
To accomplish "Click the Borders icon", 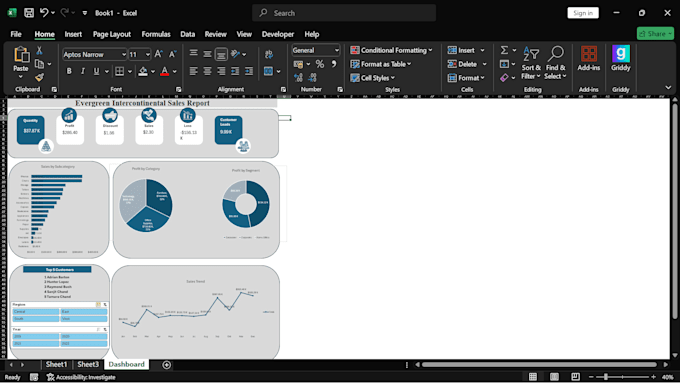I will click(119, 71).
